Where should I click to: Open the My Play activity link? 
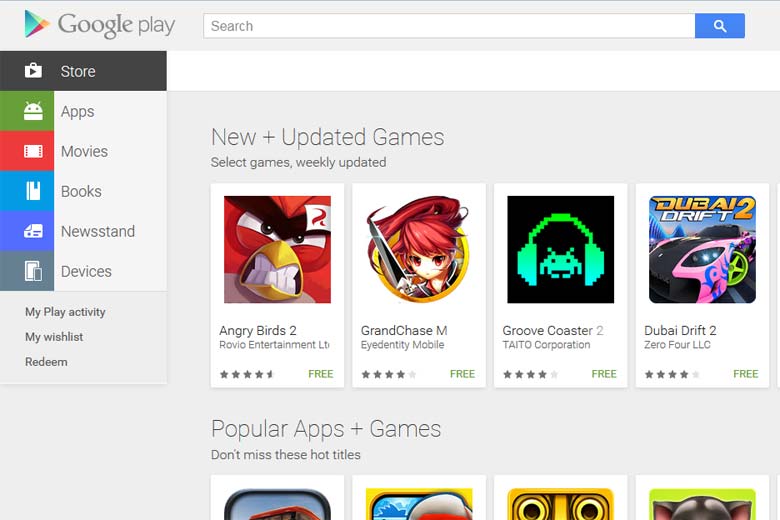65,312
